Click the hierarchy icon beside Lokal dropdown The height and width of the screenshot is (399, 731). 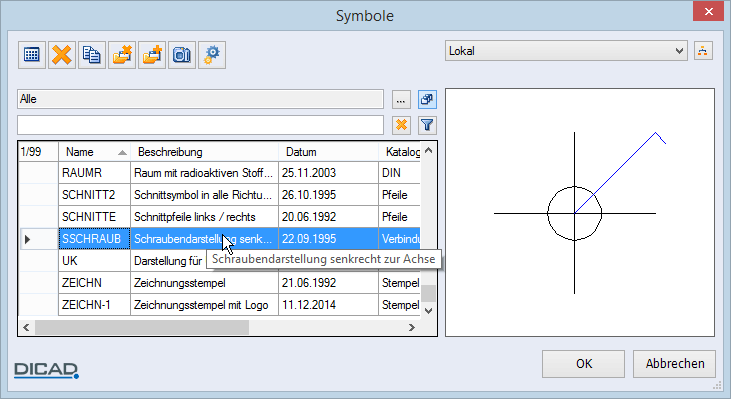[x=703, y=51]
